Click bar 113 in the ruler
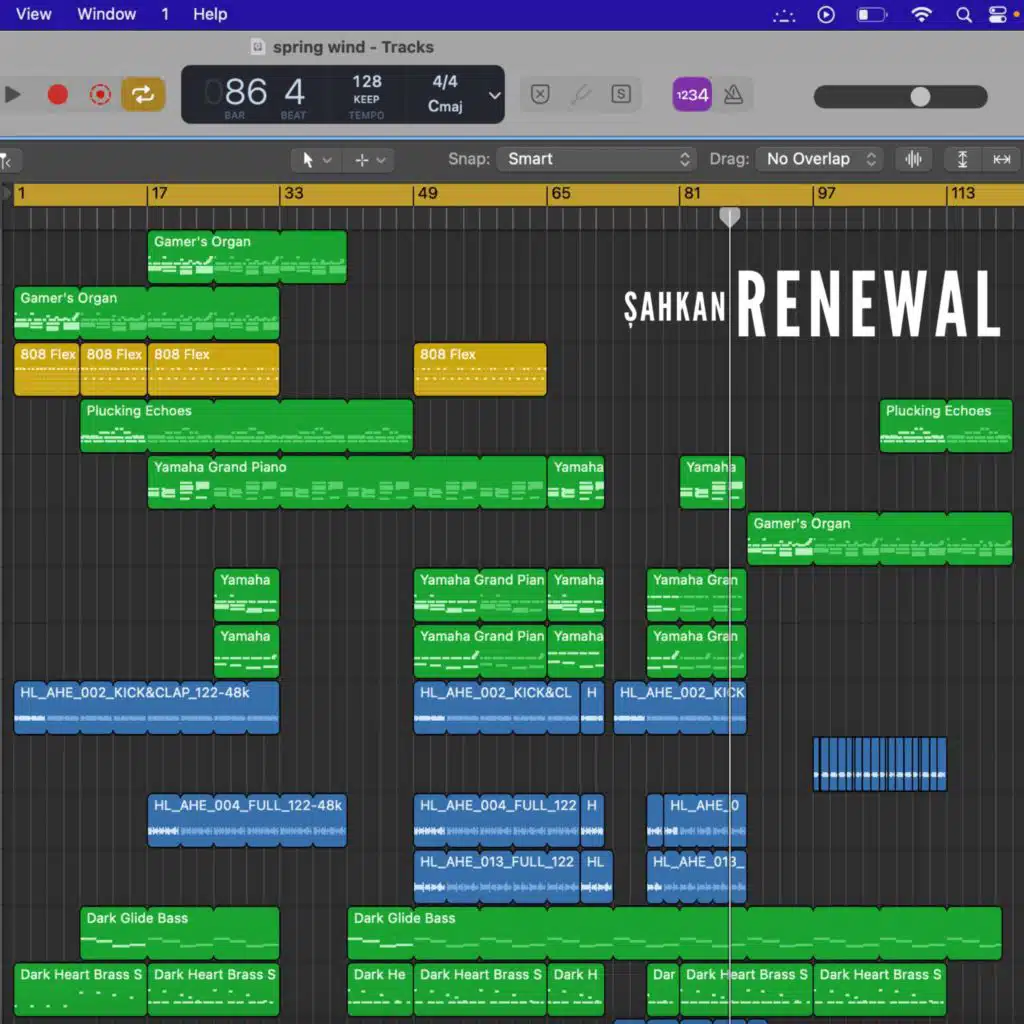This screenshot has width=1024, height=1024. [963, 193]
